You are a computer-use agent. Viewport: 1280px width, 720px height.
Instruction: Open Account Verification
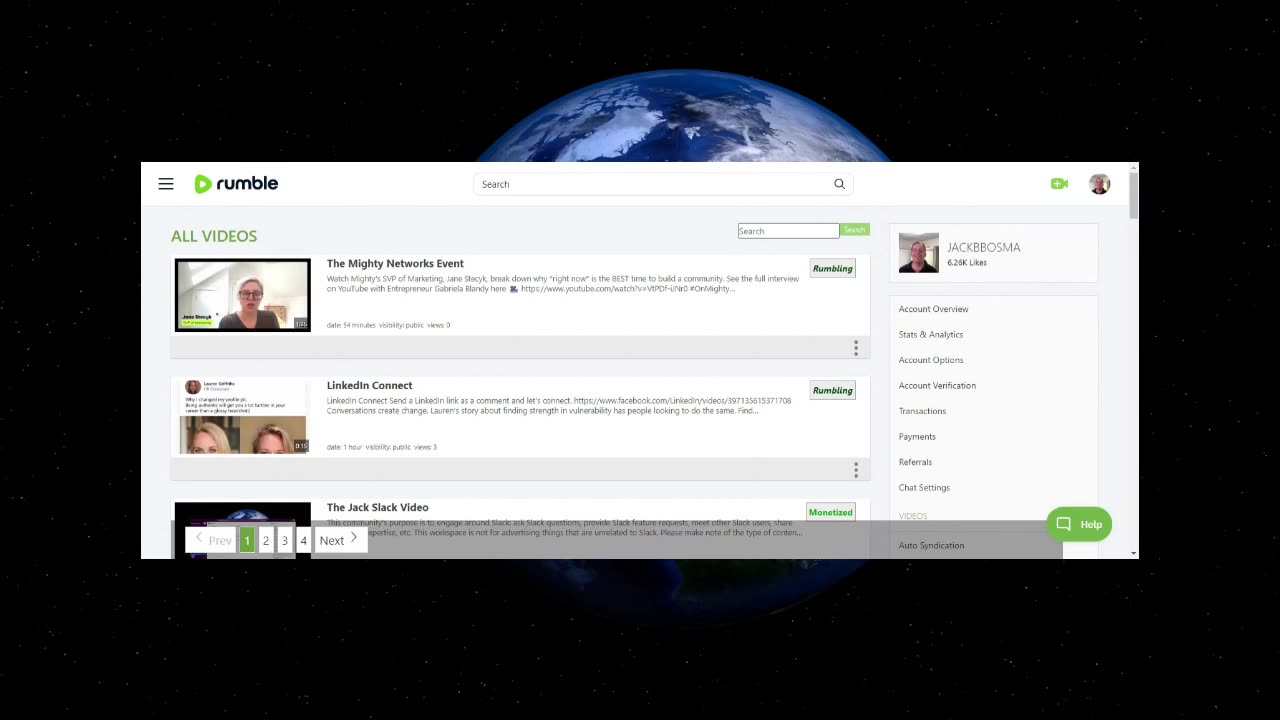tap(937, 386)
